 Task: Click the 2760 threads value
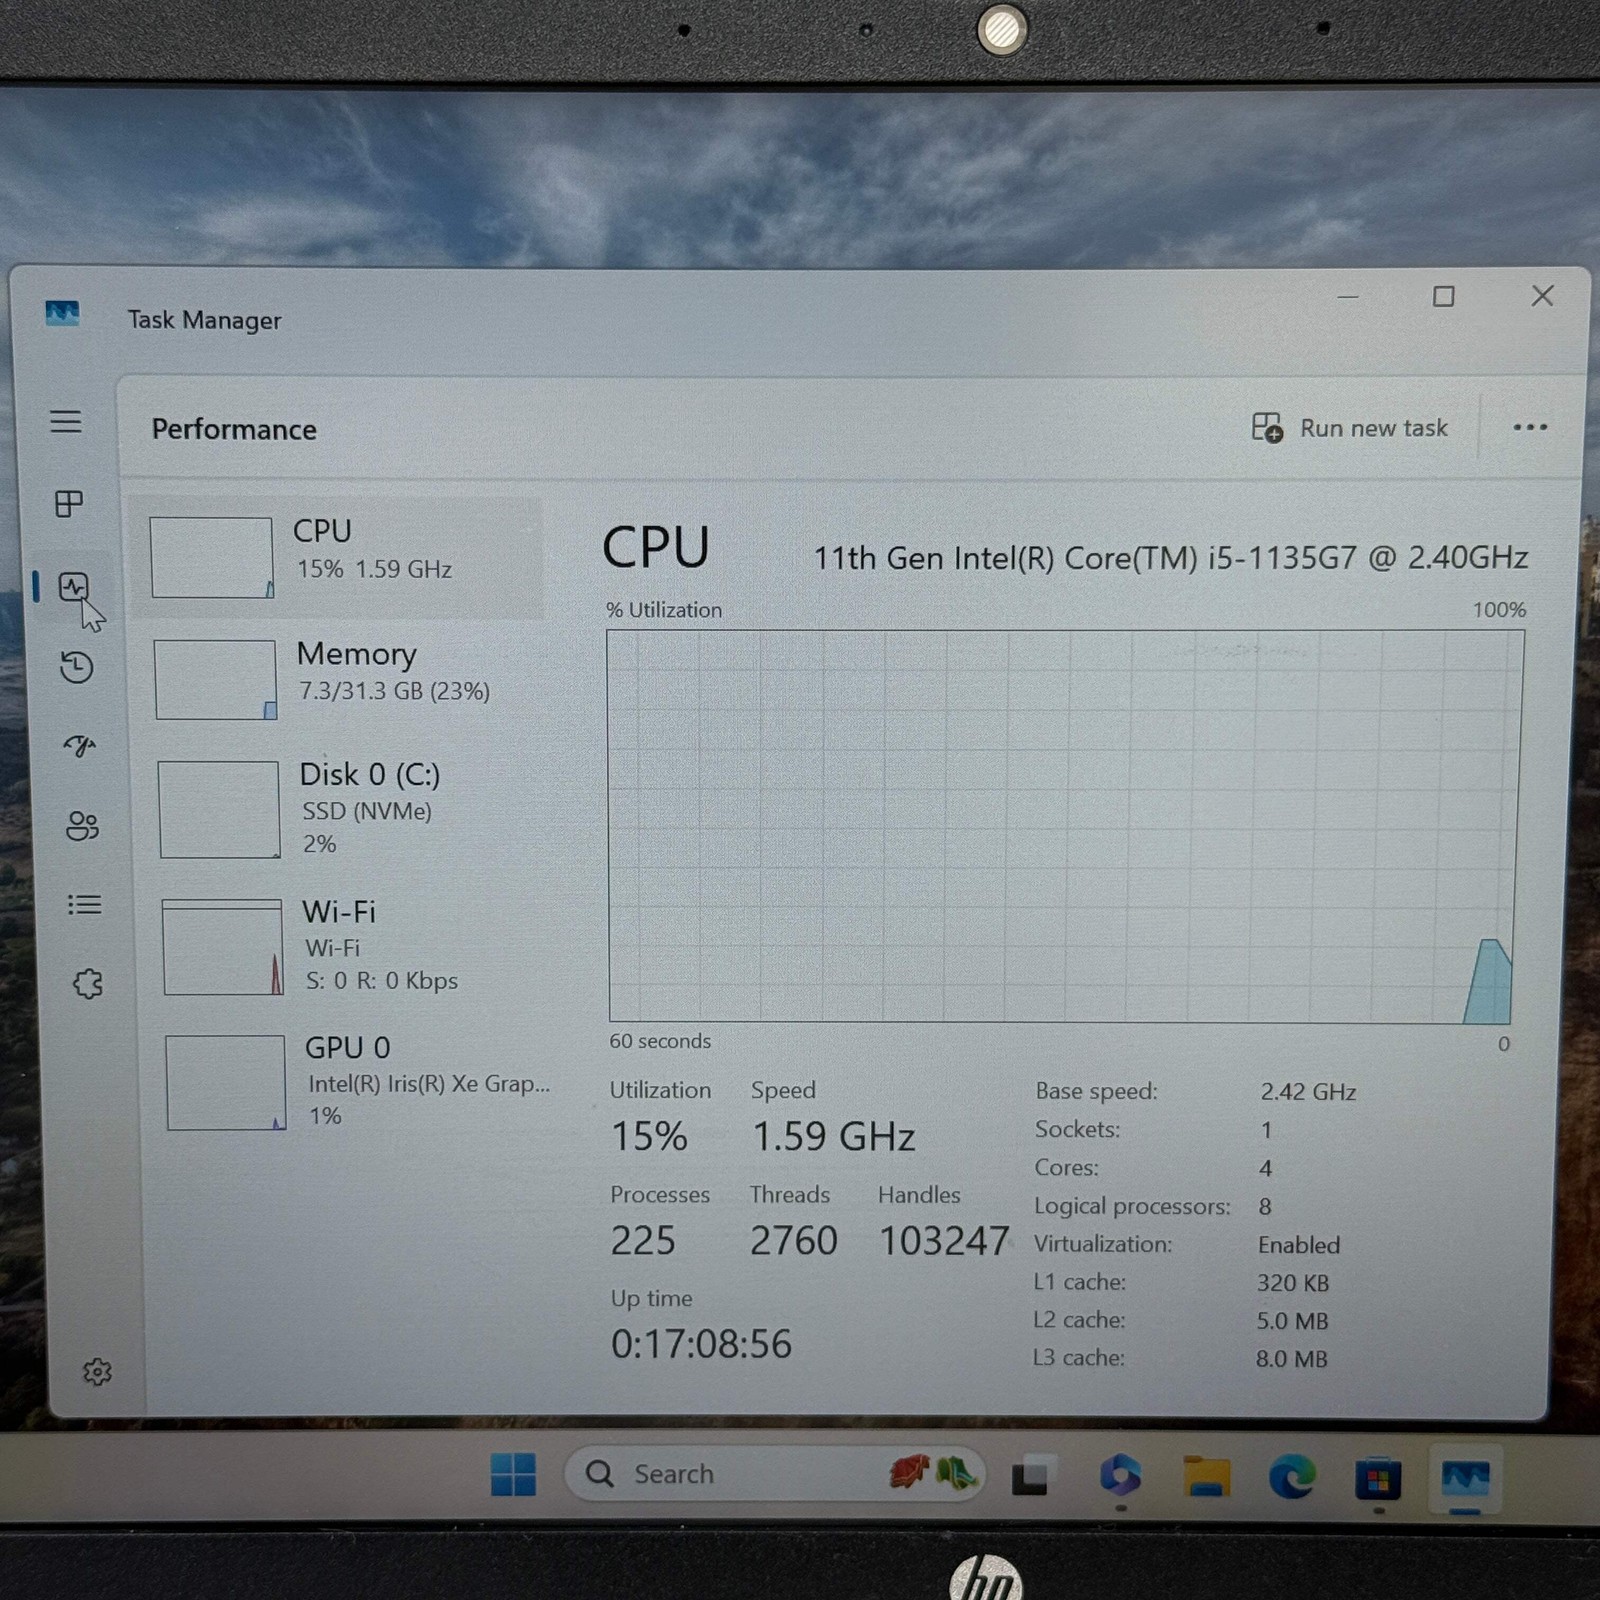pyautogui.click(x=794, y=1241)
